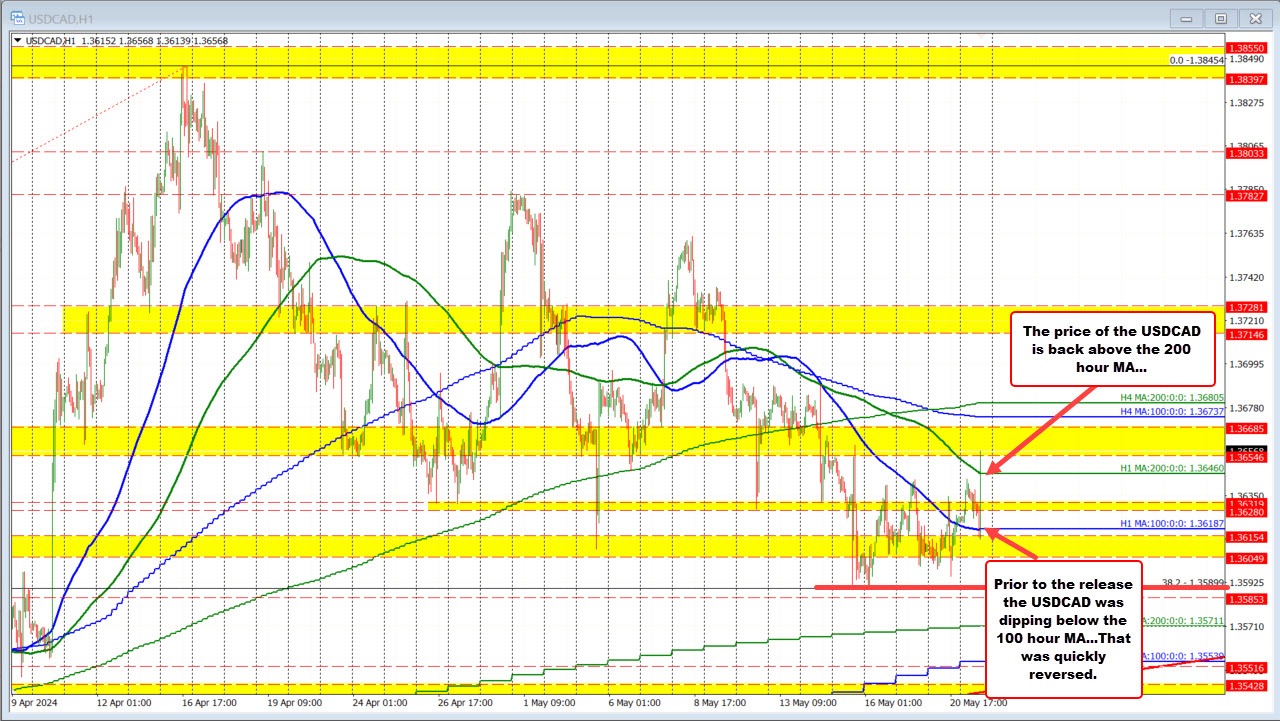1280x721 pixels.
Task: Click the H4 MA:200:0:0: 1.36805 label
Action: pos(1172,397)
